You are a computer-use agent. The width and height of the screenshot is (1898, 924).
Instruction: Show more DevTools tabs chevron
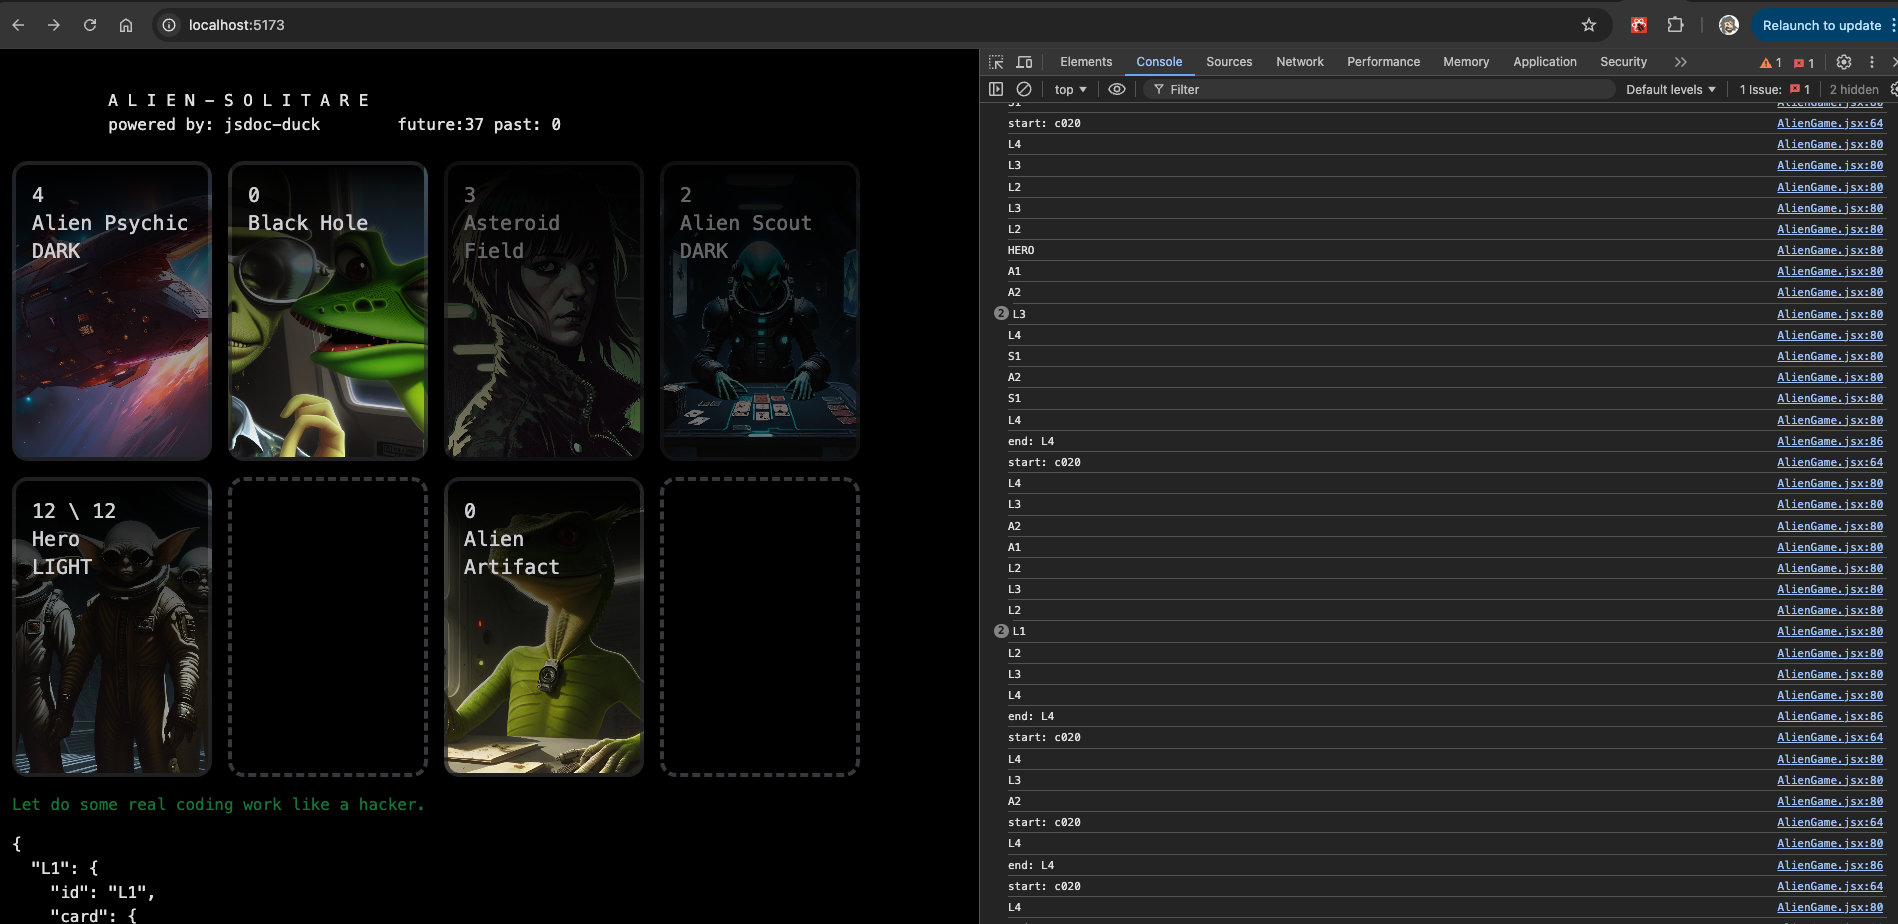[x=1681, y=62]
